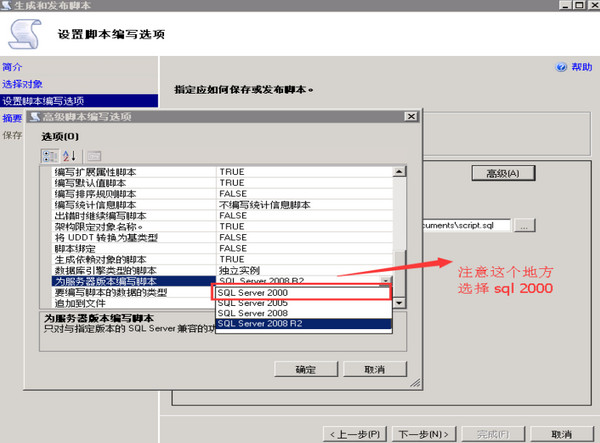Screen dimensions: 600x443
Task: Click the Categorized view icon in options toolbar
Action: tap(50, 156)
